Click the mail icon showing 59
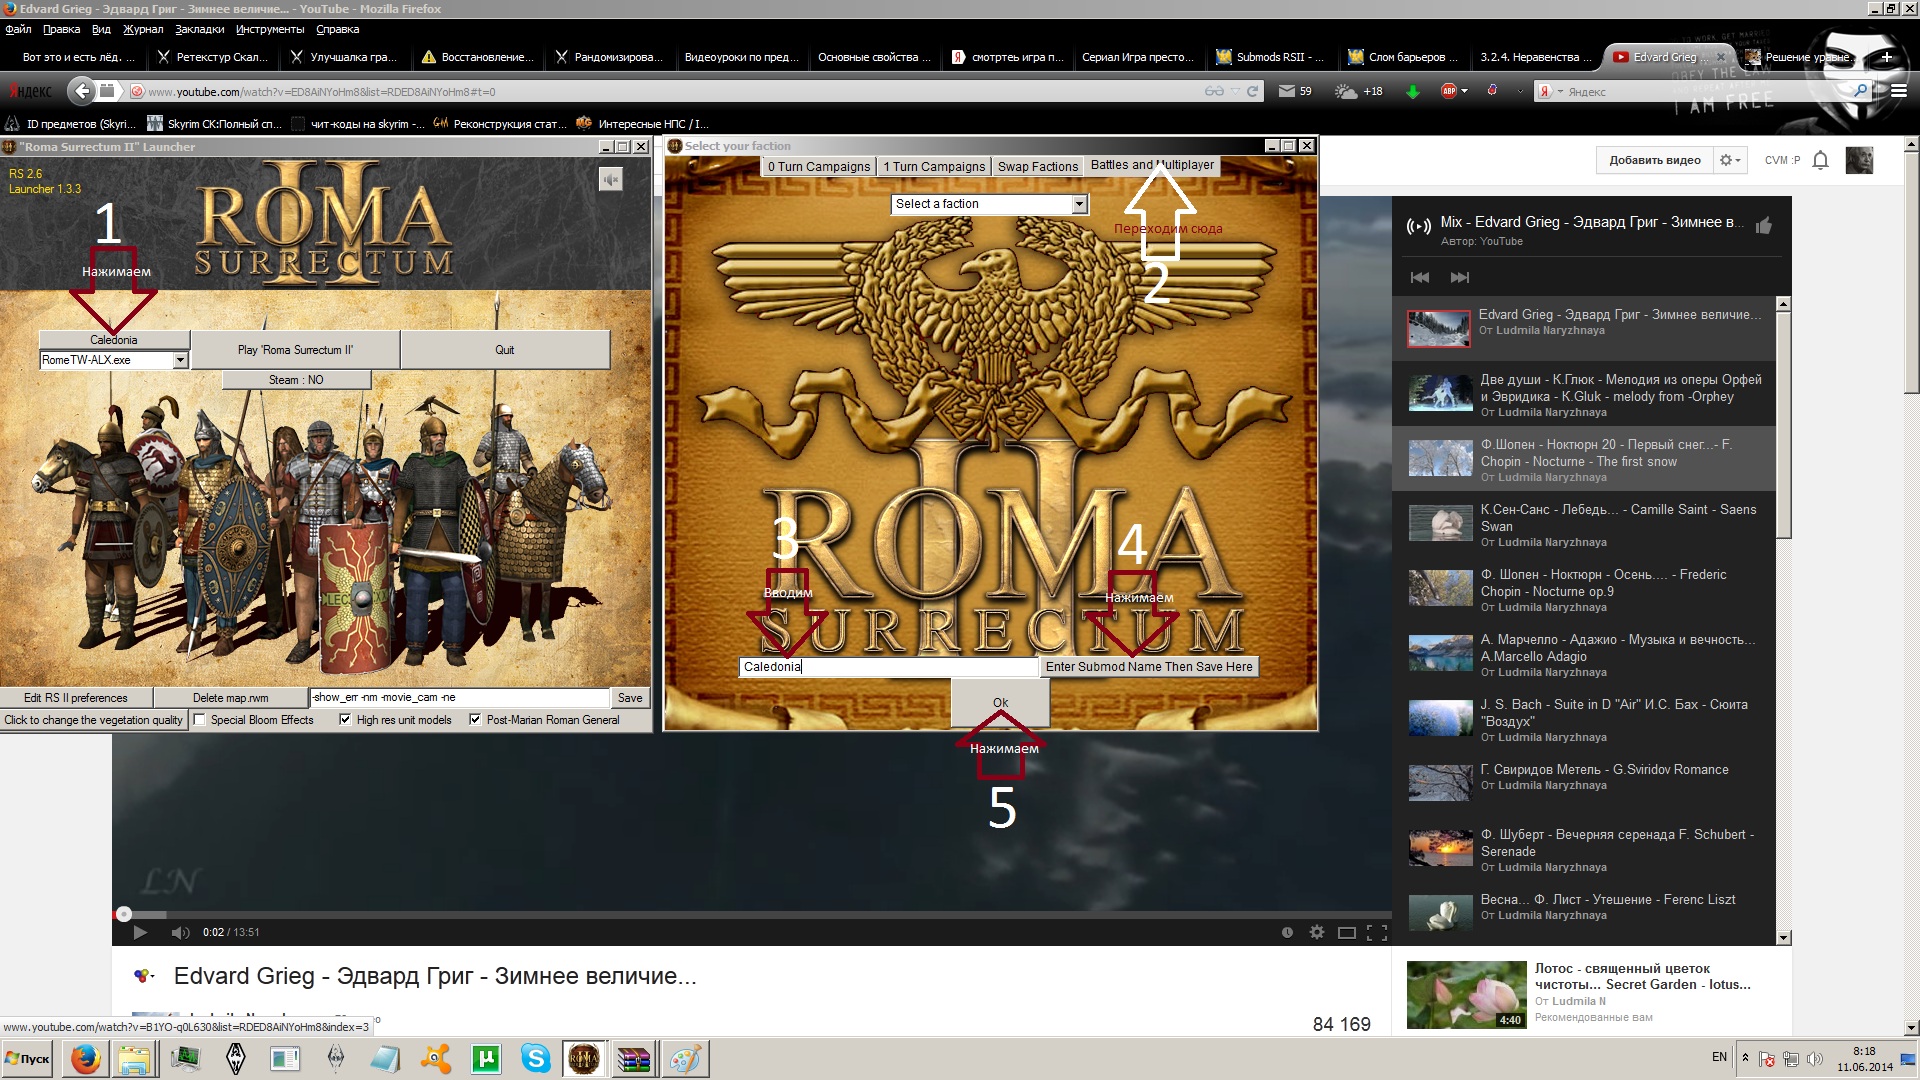This screenshot has width=1920, height=1080. [x=1287, y=91]
